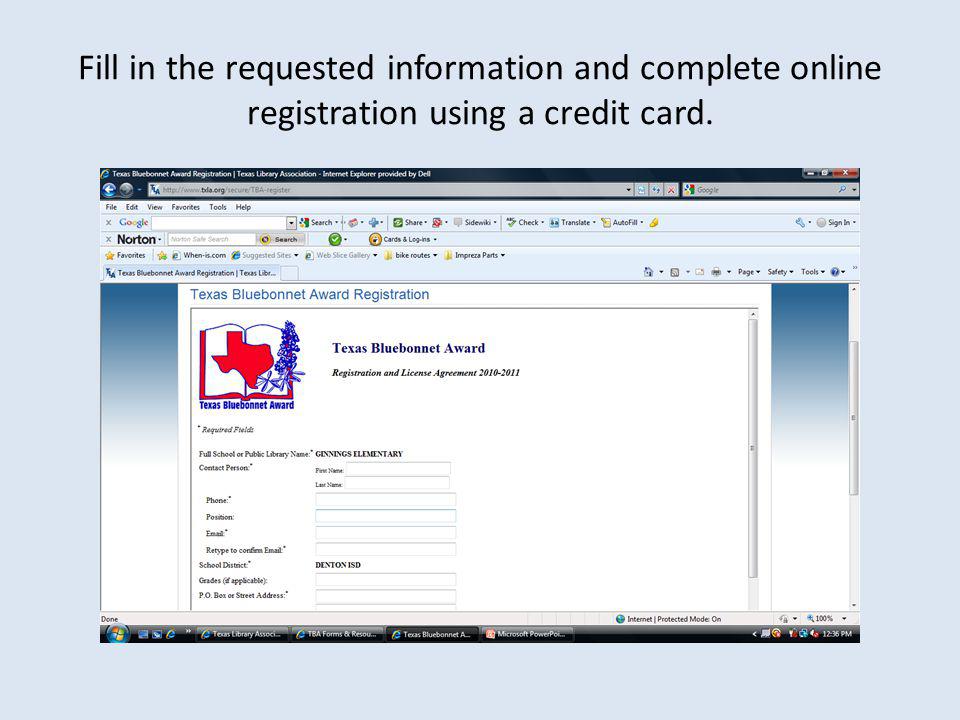The height and width of the screenshot is (720, 960).
Task: Click the First Name input field
Action: (398, 469)
